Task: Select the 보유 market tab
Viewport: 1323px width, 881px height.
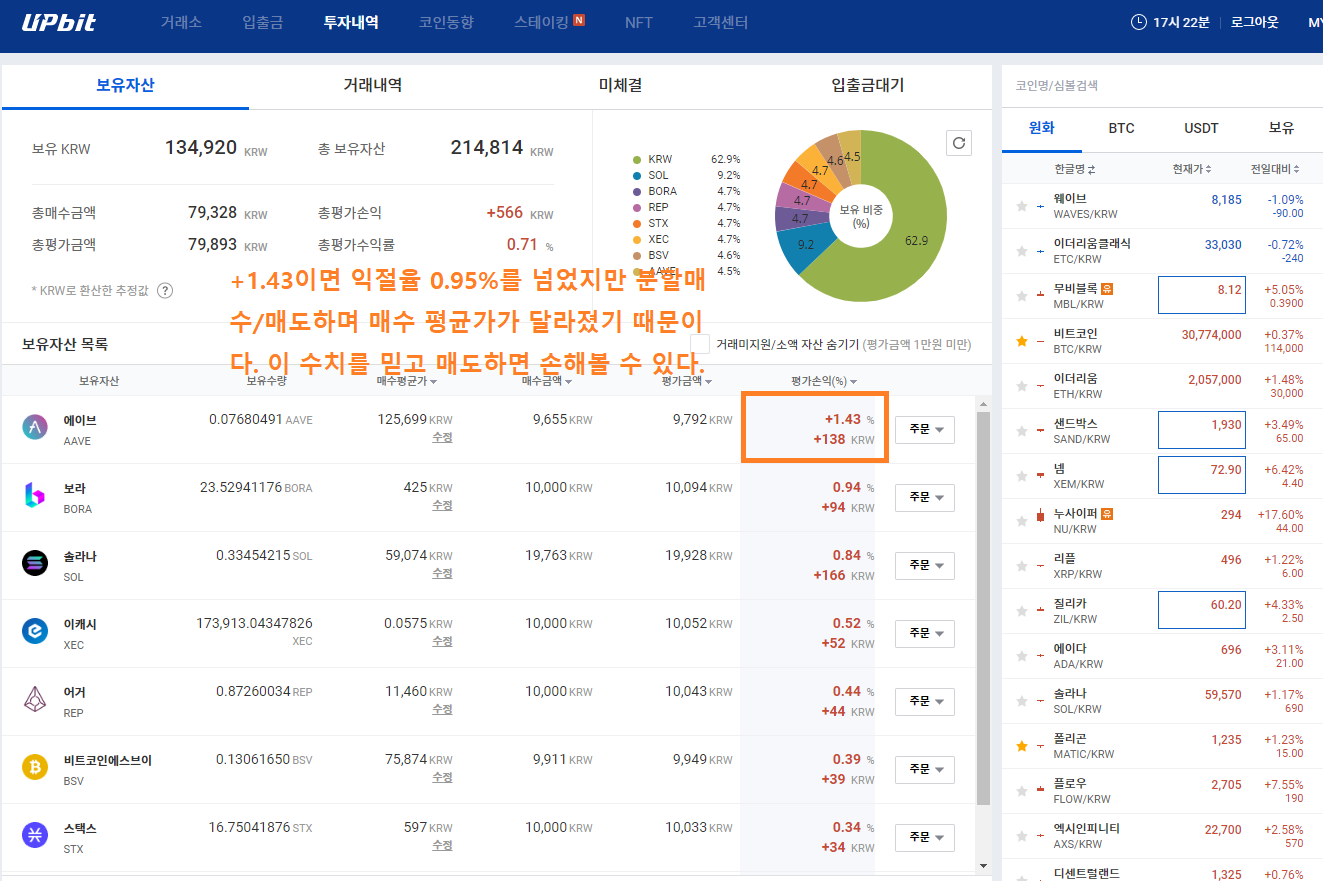Action: pyautogui.click(x=1281, y=128)
